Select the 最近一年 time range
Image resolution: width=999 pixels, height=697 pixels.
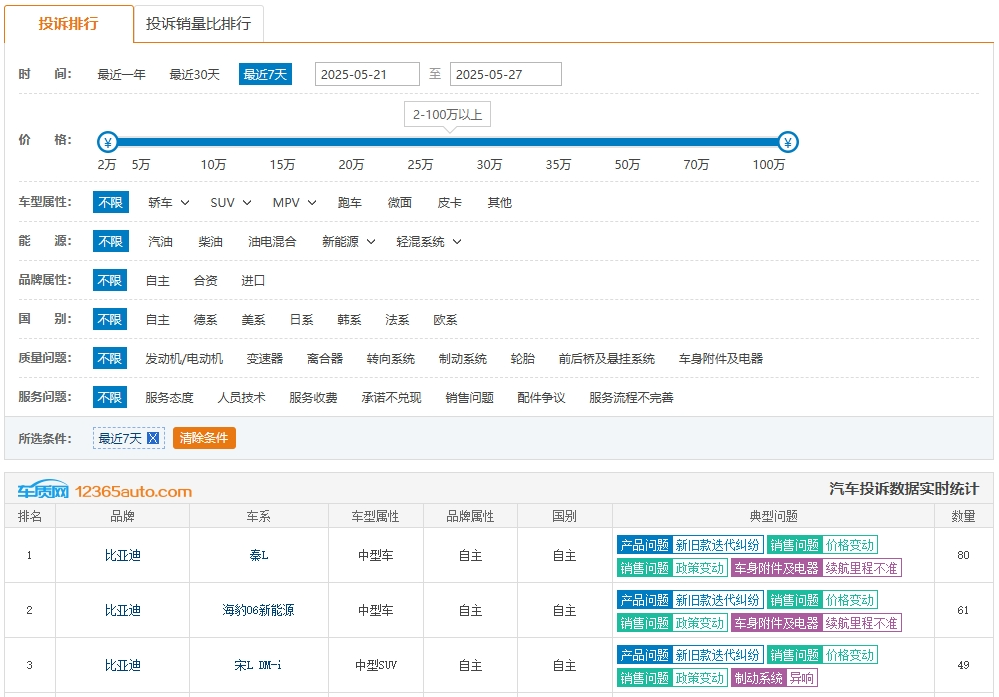(121, 74)
